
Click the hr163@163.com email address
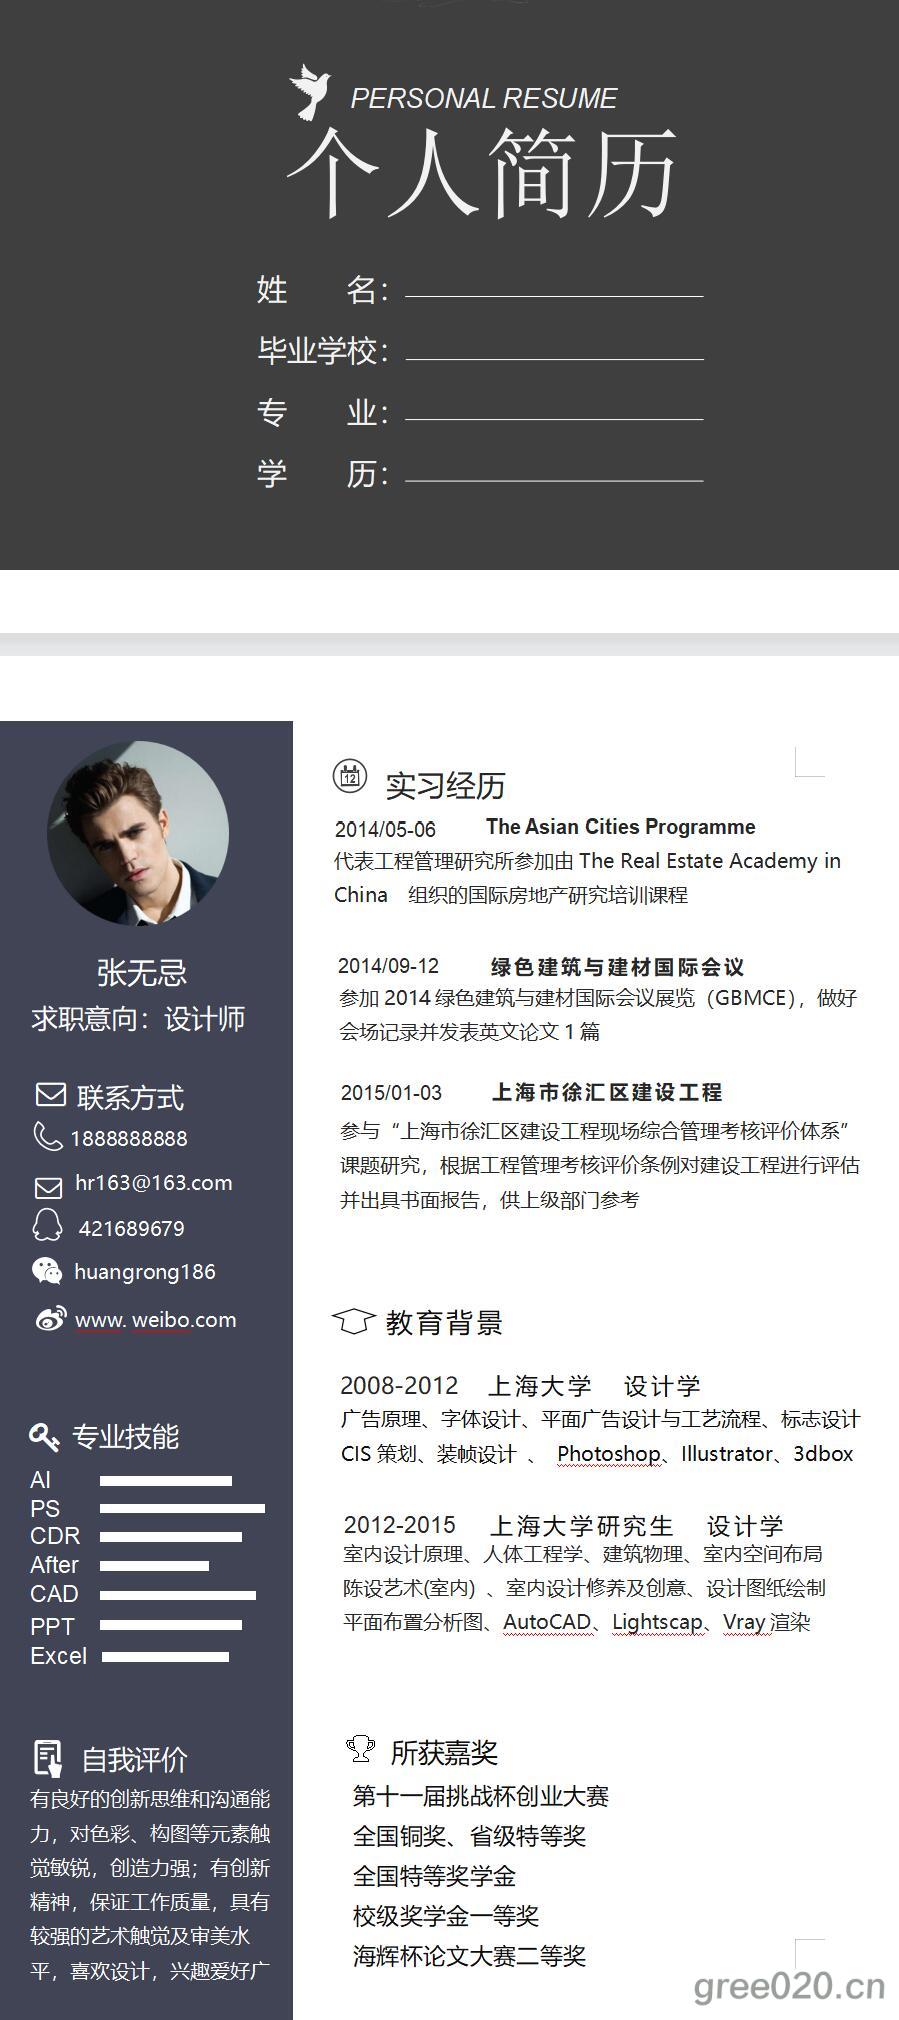[x=154, y=1183]
